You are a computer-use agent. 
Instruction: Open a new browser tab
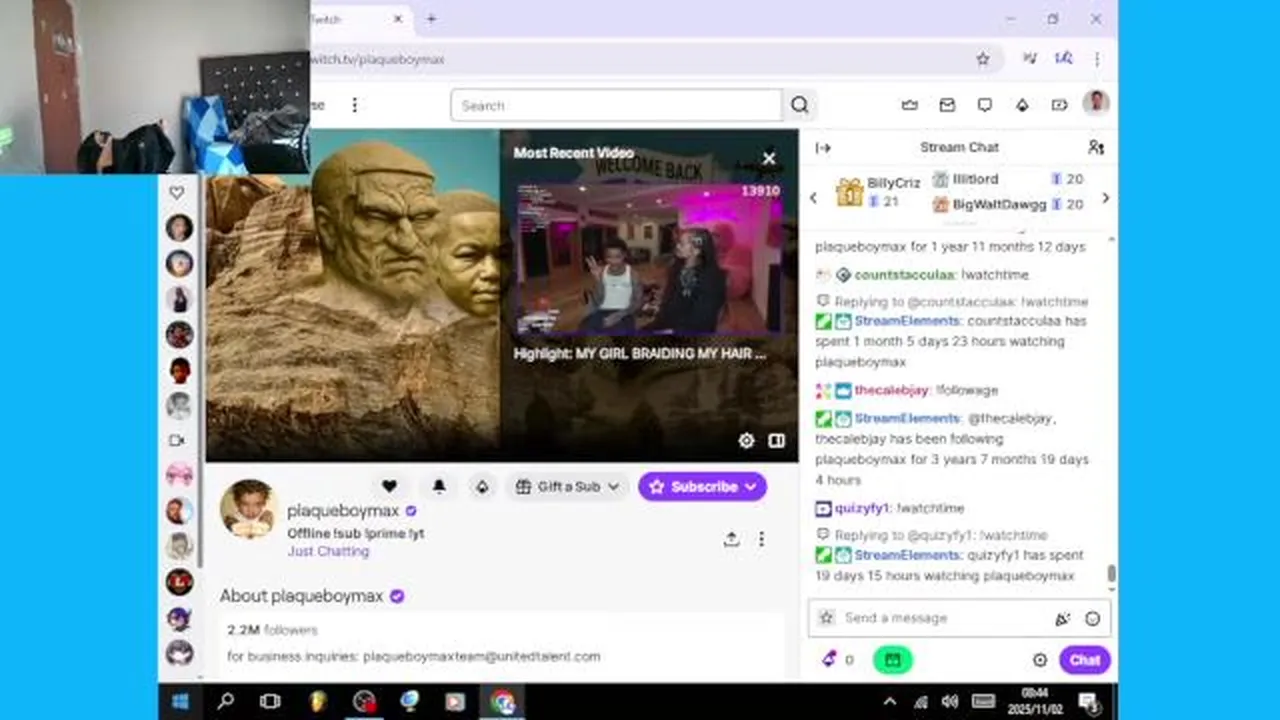(x=431, y=19)
